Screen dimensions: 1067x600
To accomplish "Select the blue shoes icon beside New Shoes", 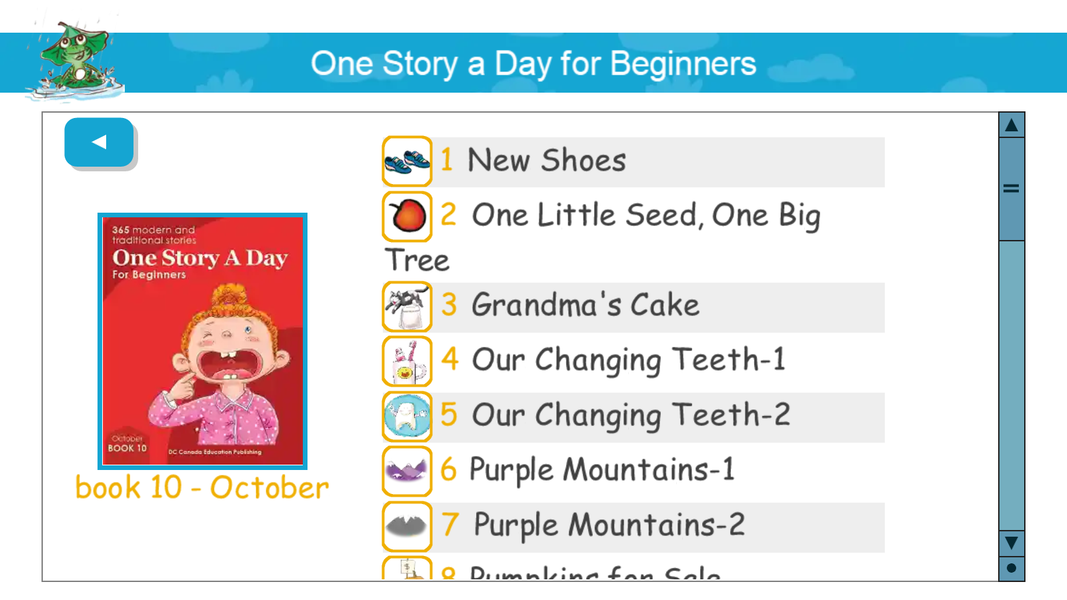I will [405, 160].
